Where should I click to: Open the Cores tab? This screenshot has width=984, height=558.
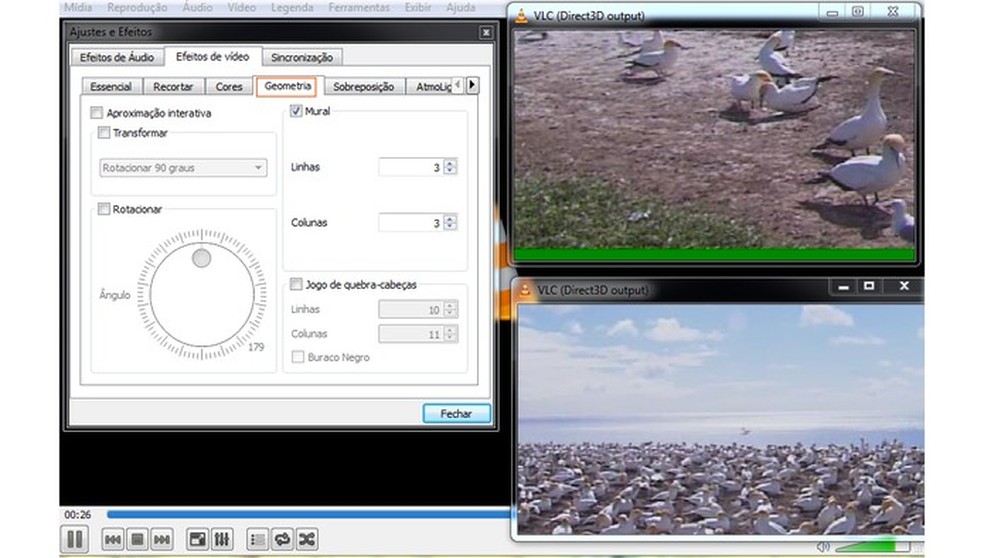click(x=229, y=87)
